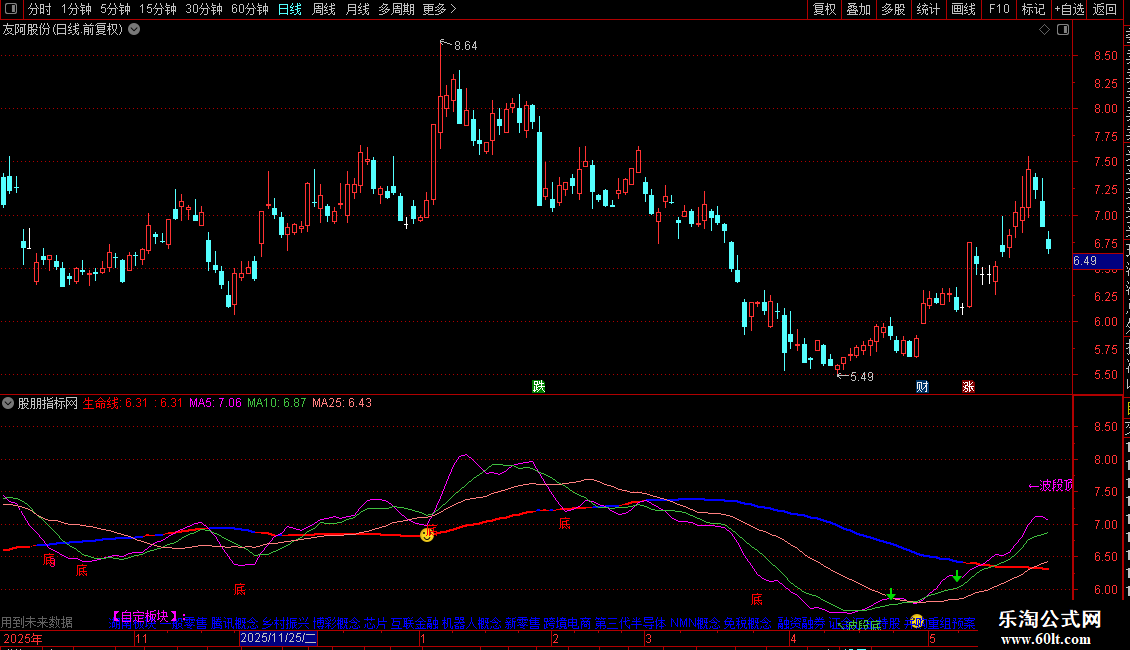Click the smiley face on 生命线 near January
This screenshot has height=650, width=1130.
[x=427, y=534]
